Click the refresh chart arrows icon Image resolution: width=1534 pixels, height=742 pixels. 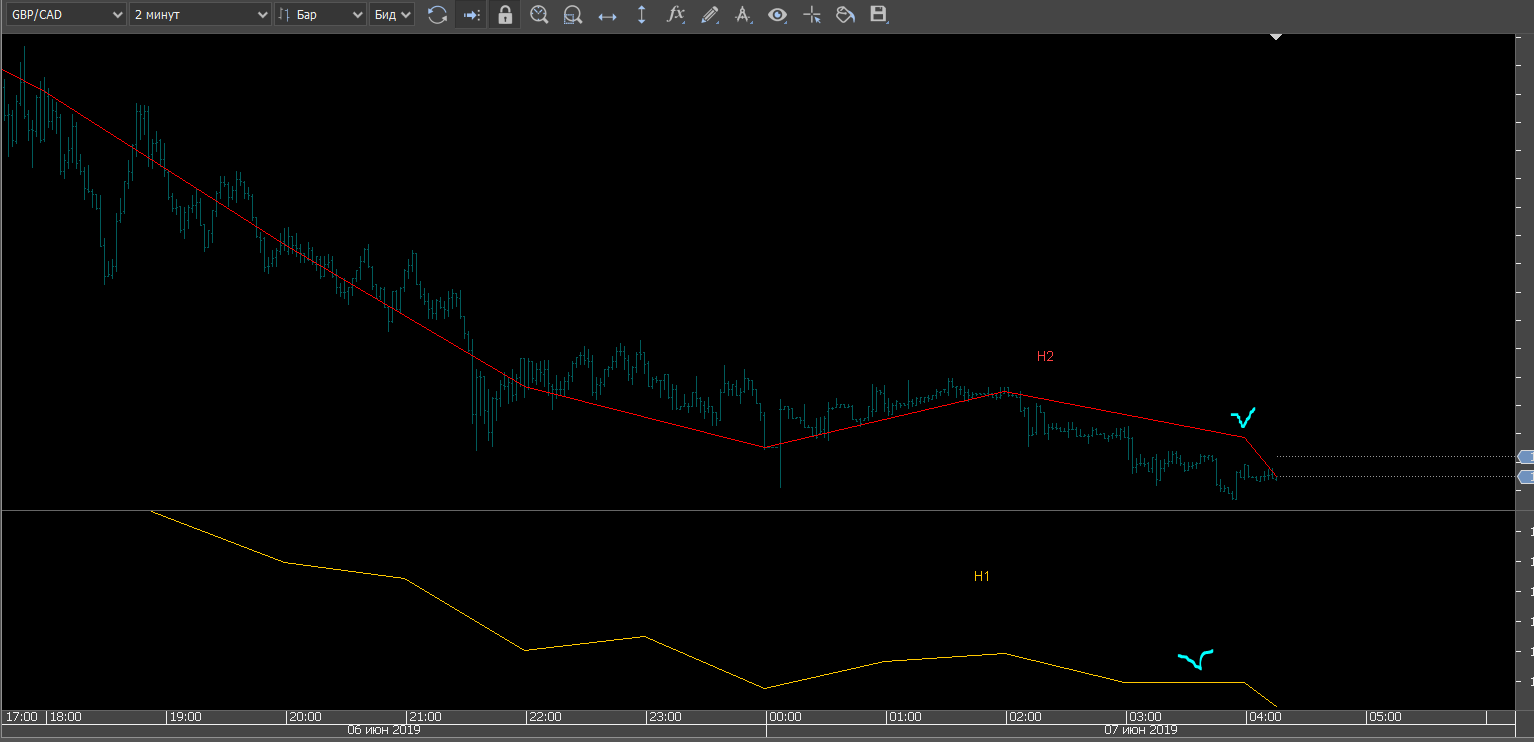pyautogui.click(x=437, y=15)
